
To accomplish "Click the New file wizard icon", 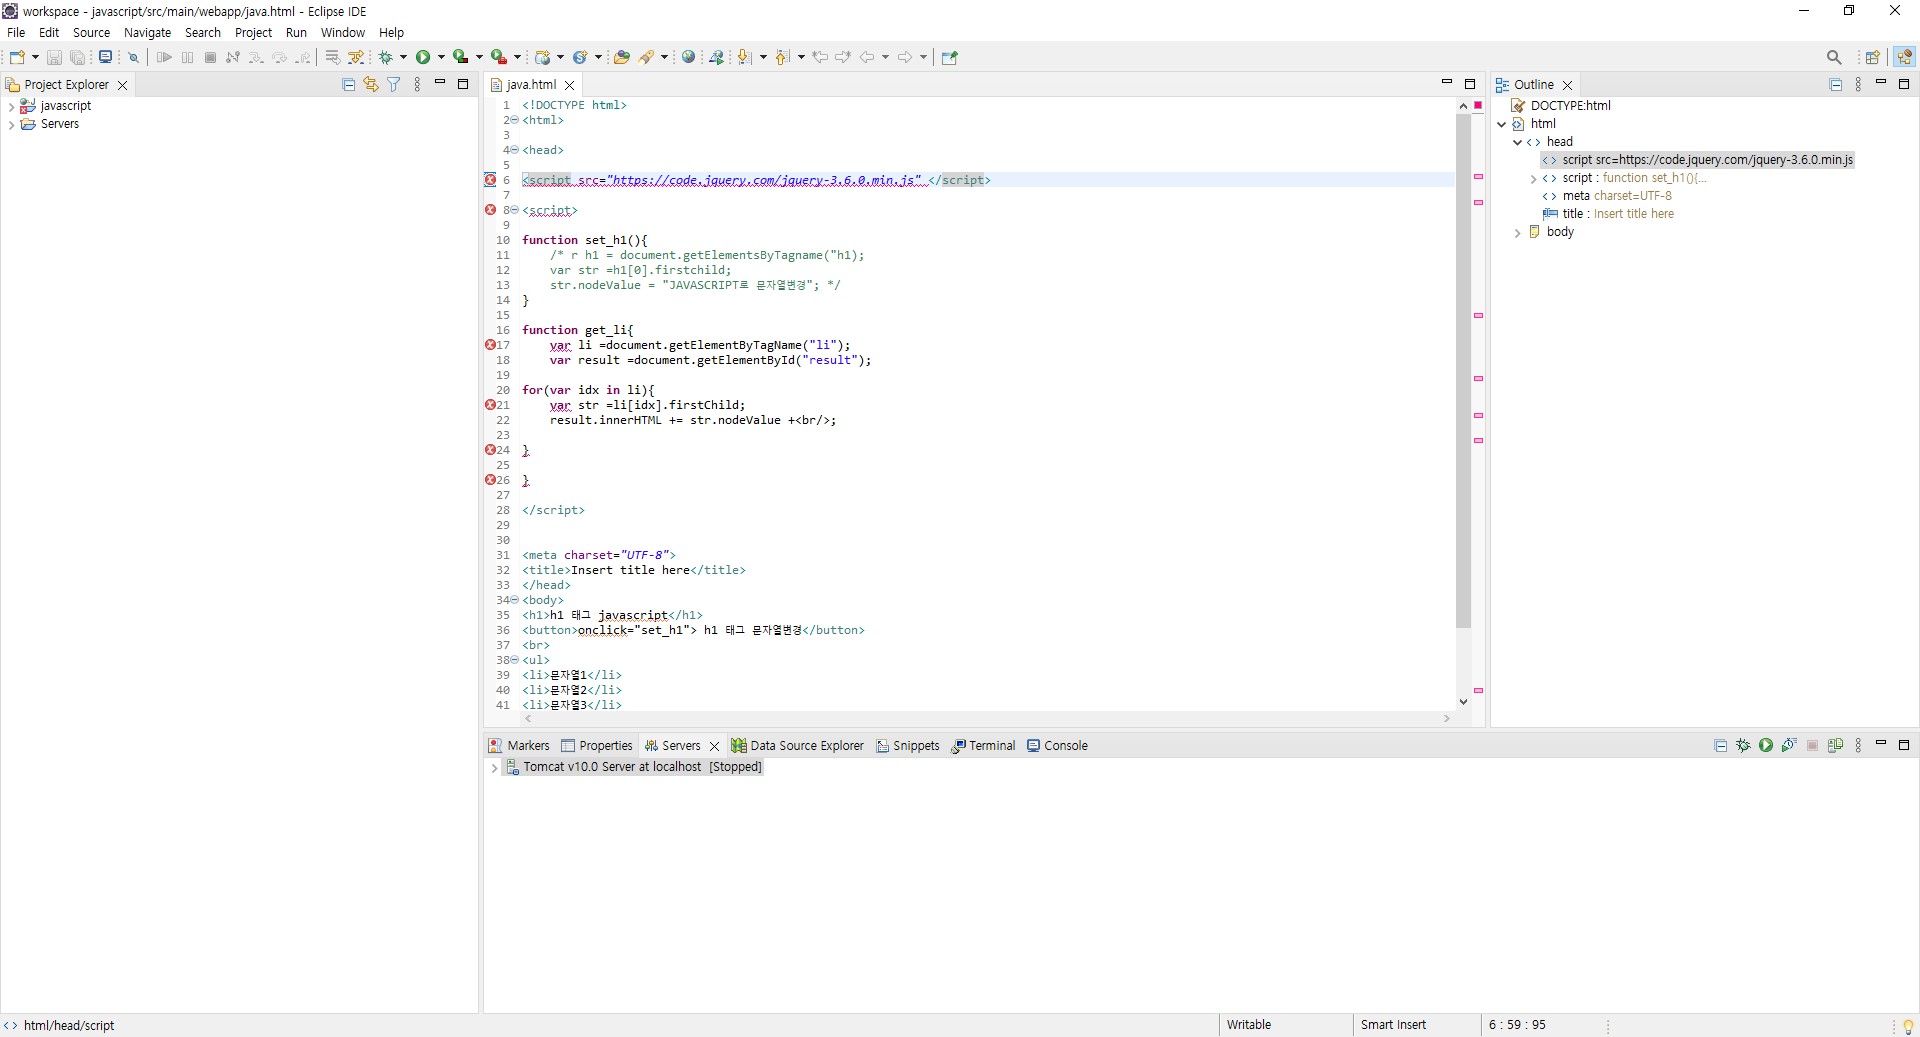I will [x=17, y=57].
